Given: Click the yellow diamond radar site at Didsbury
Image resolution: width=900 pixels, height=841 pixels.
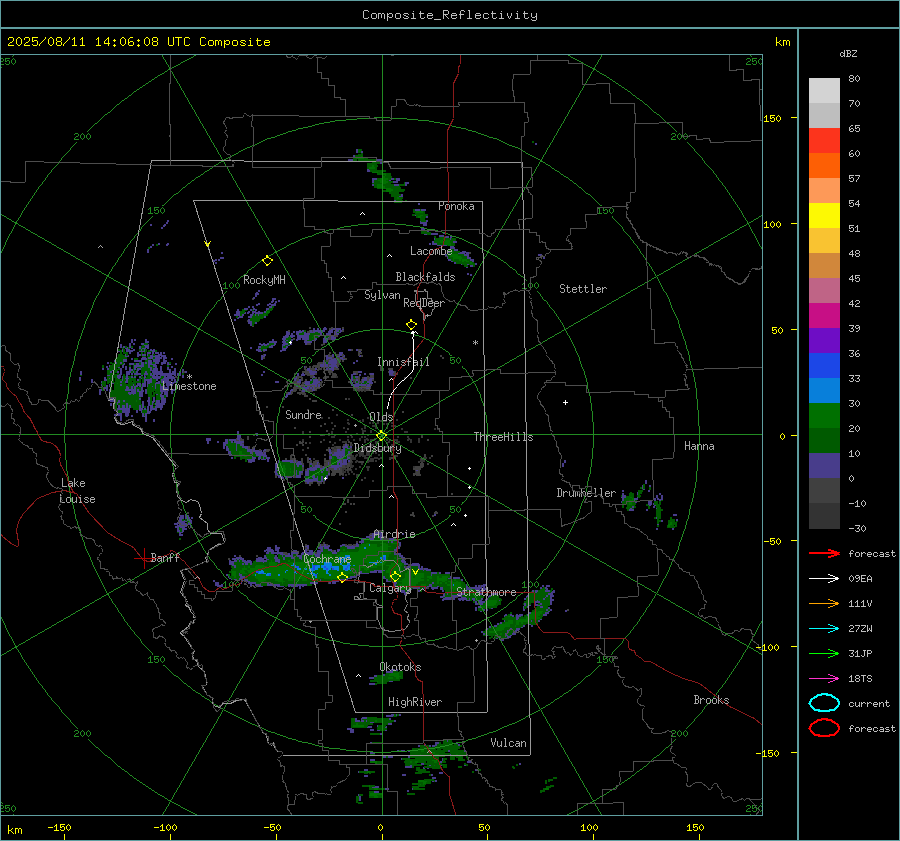Looking at the screenshot, I should tap(381, 436).
